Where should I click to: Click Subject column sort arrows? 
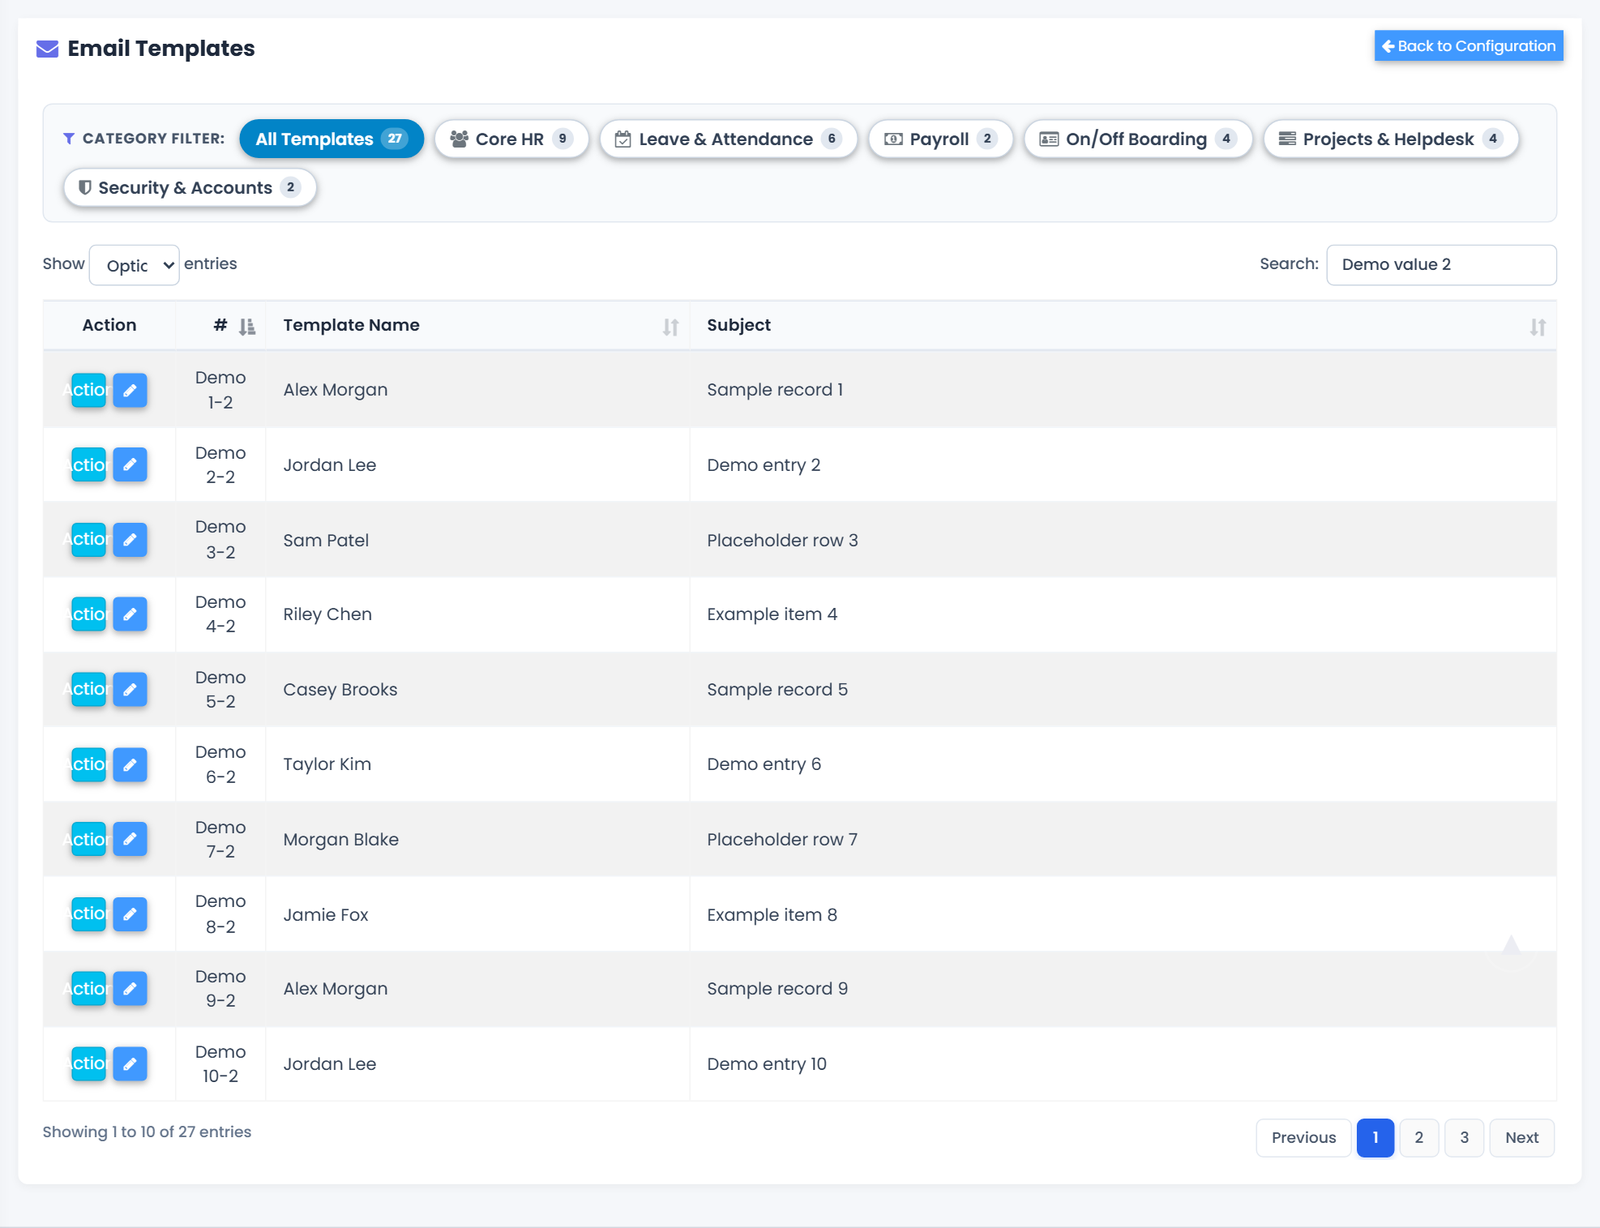(x=1538, y=327)
